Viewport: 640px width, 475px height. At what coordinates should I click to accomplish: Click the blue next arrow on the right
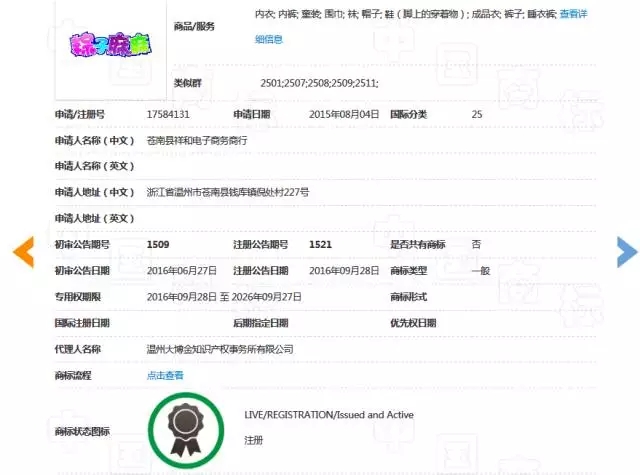pyautogui.click(x=626, y=252)
